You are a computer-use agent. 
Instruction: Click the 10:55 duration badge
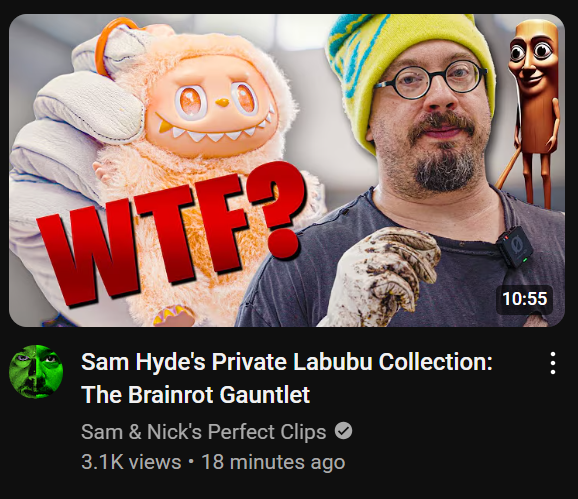524,299
